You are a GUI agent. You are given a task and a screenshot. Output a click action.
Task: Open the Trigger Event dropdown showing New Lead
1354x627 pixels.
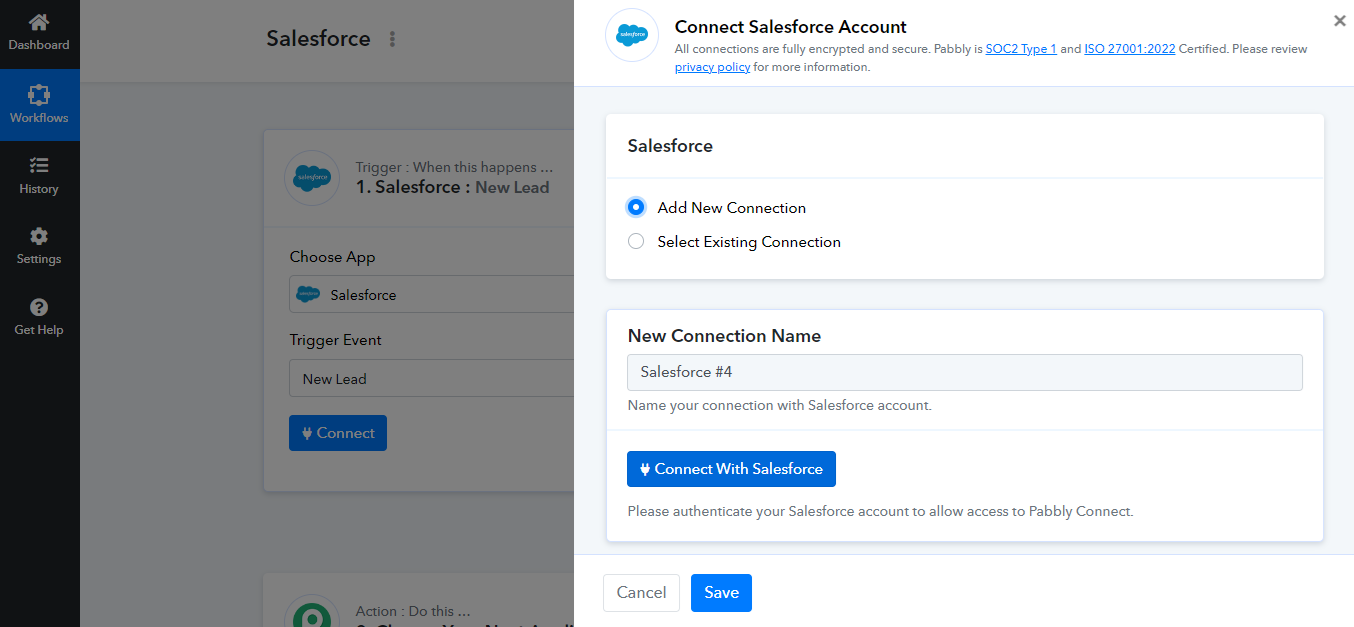[430, 378]
